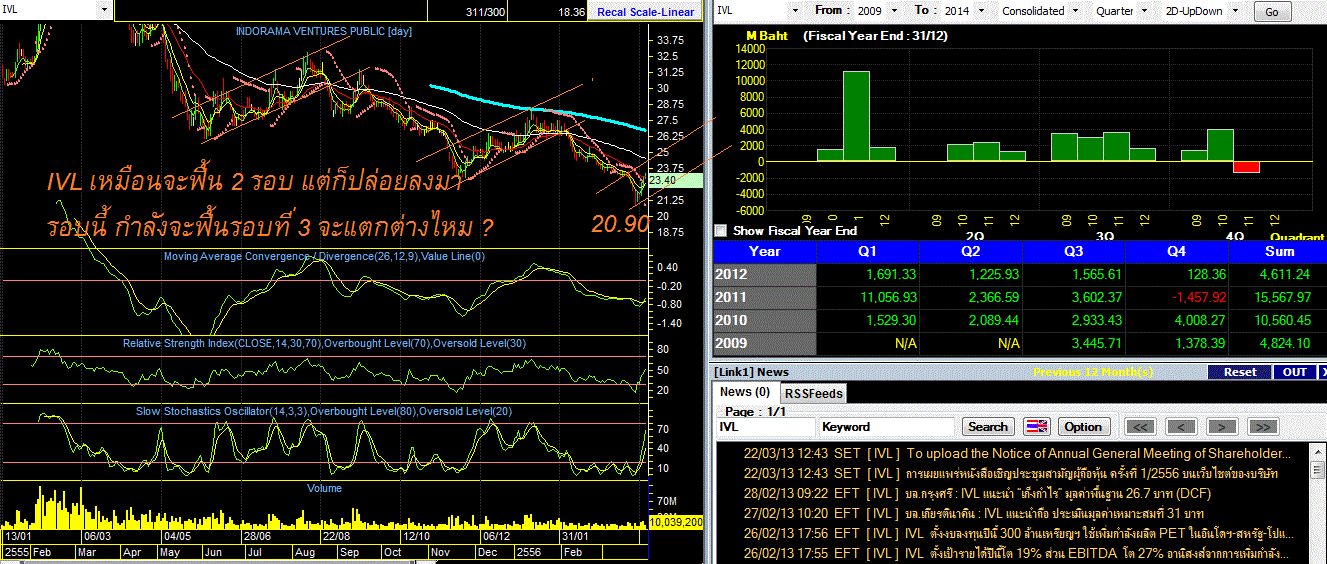Image resolution: width=1327 pixels, height=564 pixels.
Task: Open news about uploading Notice of Annual General Meeting
Action: (x=1017, y=453)
